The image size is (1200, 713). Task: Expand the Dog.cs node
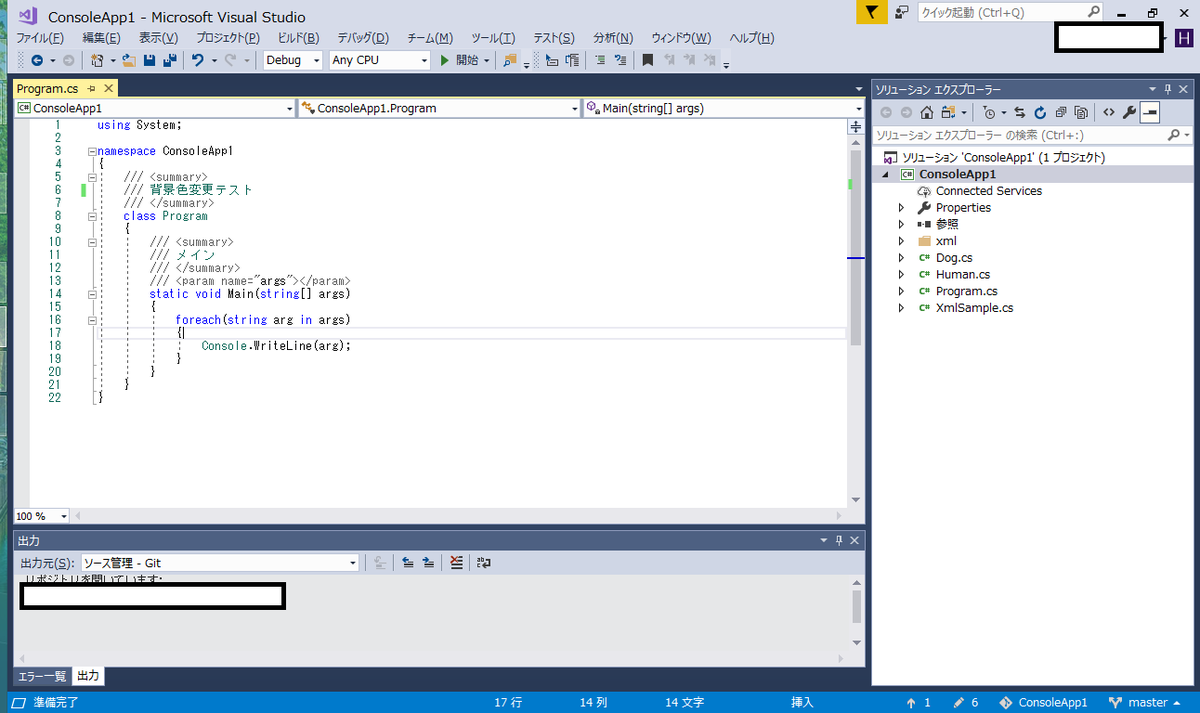901,258
